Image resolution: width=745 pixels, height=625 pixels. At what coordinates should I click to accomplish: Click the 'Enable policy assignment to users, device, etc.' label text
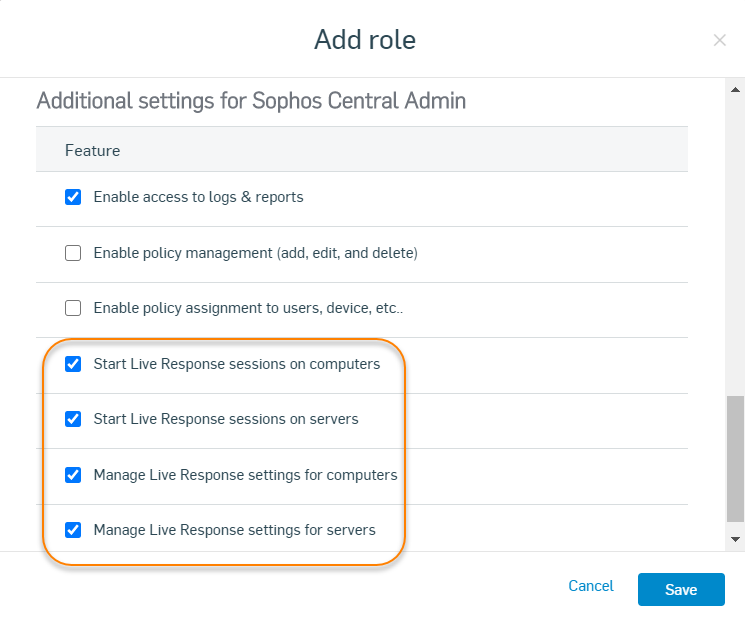point(248,308)
